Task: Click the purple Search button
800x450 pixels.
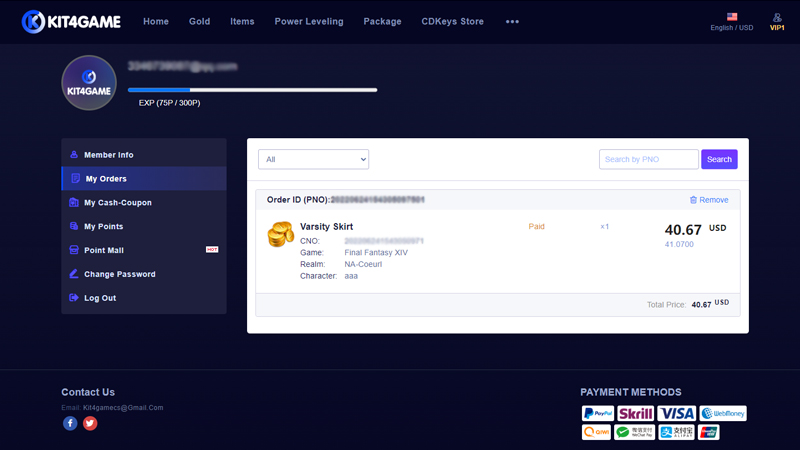Action: (x=719, y=159)
